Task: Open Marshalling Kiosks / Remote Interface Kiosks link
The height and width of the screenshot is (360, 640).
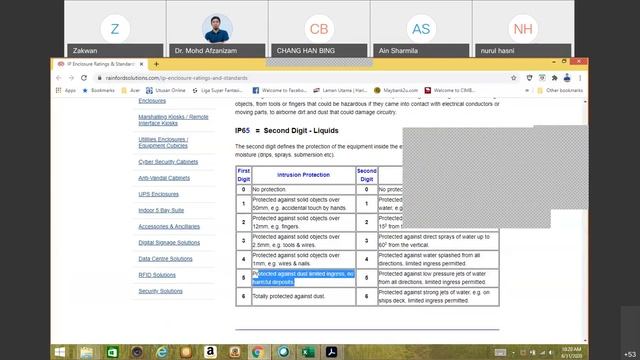Action: pyautogui.click(x=173, y=120)
